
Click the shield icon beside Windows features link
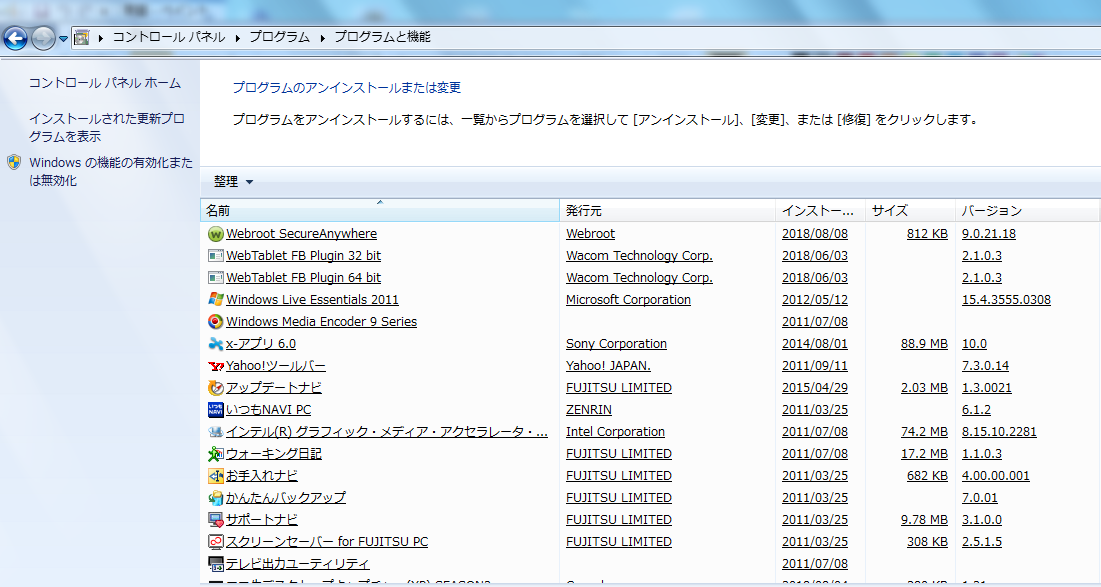tap(14, 163)
